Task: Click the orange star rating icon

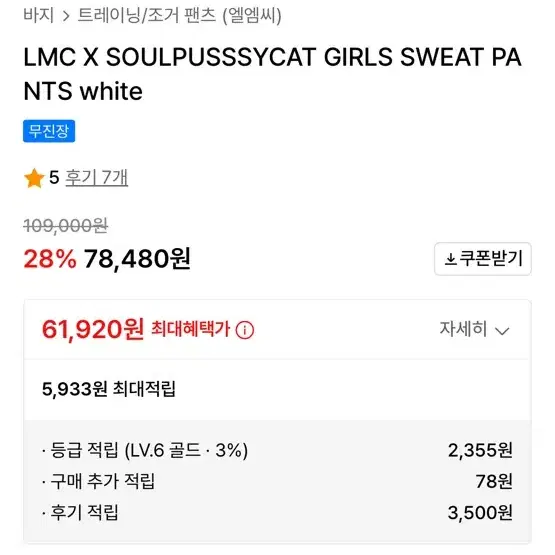Action: tap(34, 178)
